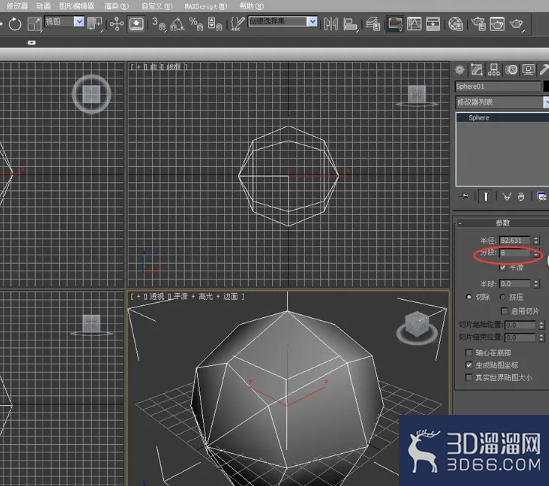Click the Use Pivot Point Center icon
The height and width of the screenshot is (486, 549).
pos(94,24)
